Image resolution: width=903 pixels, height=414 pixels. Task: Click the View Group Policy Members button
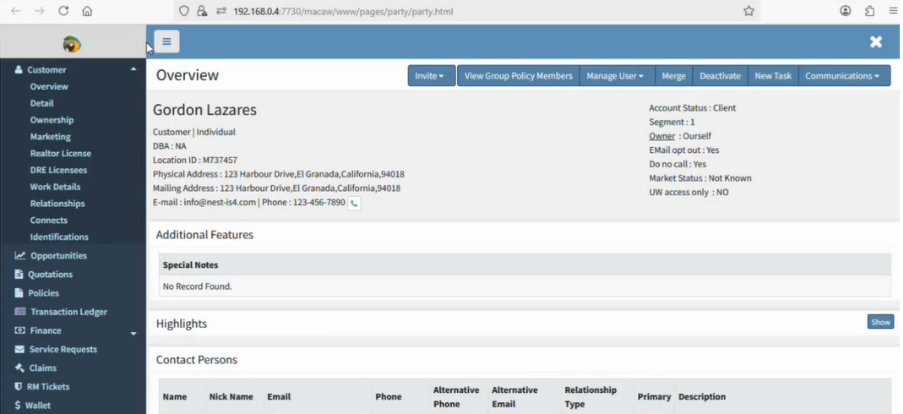519,76
